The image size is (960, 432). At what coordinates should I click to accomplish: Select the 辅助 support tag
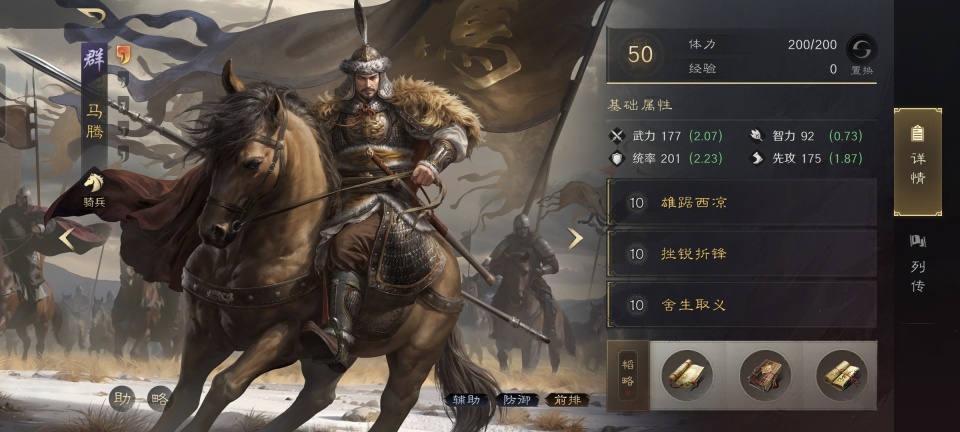tap(467, 400)
